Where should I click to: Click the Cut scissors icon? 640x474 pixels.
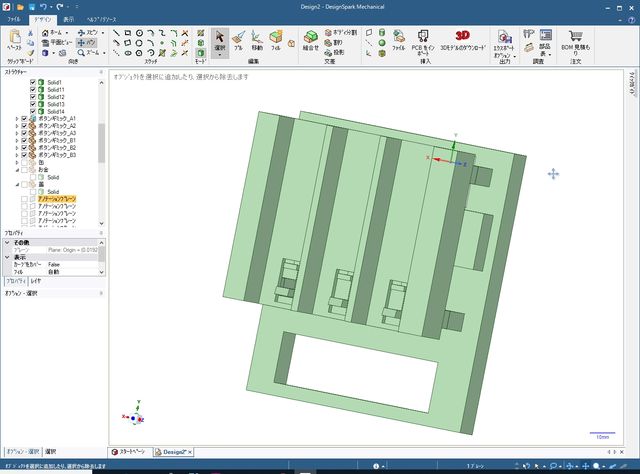pyautogui.click(x=30, y=33)
